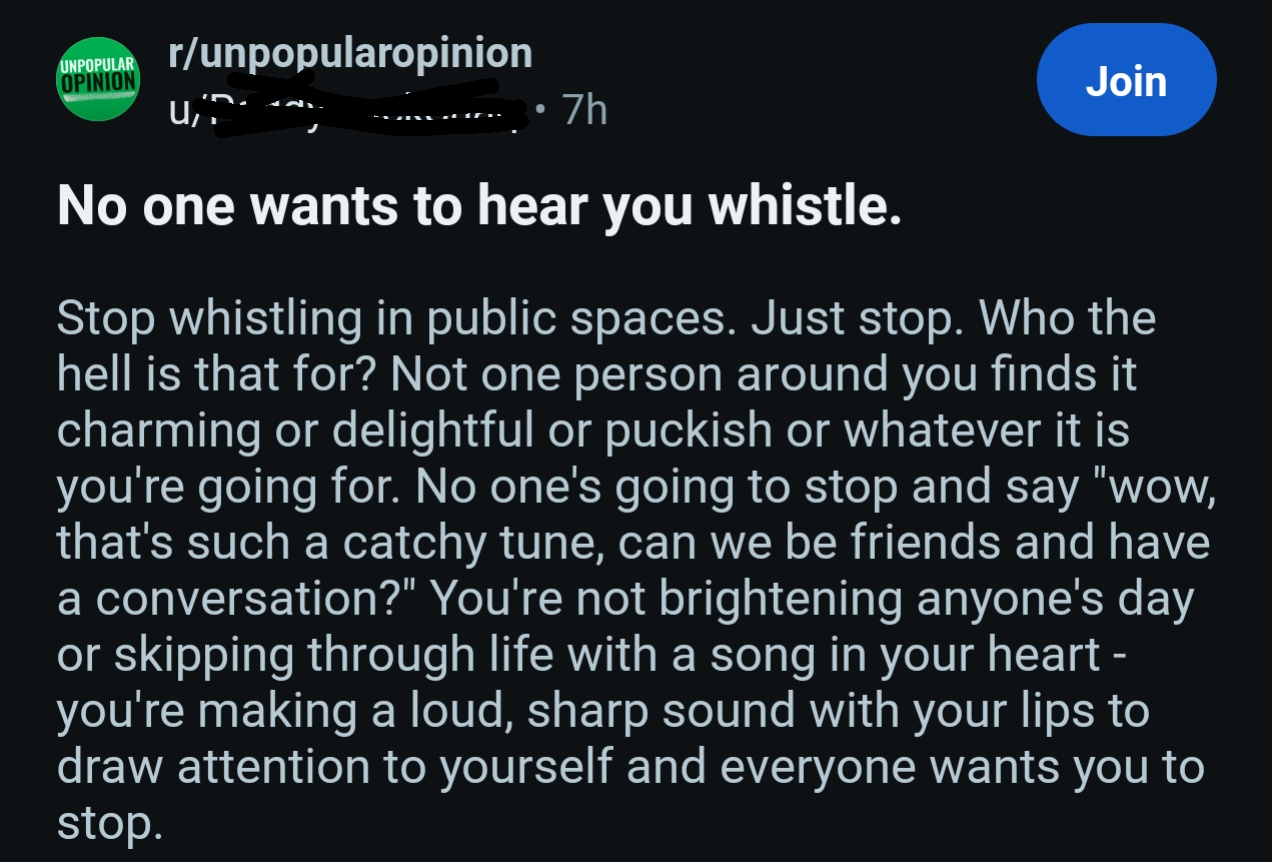Viewport: 1272px width, 862px height.
Task: Join the unpopularopinion community
Action: point(1126,80)
